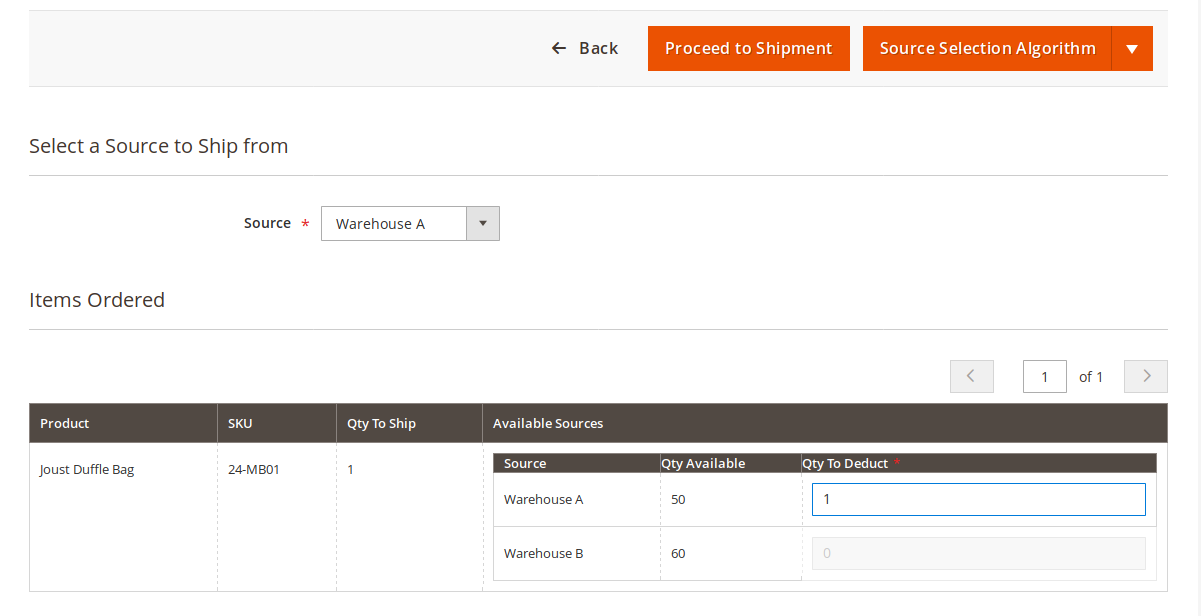Open the Source dropdown showing Warehouse A
Viewport: 1201px width, 616px height.
[x=410, y=224]
